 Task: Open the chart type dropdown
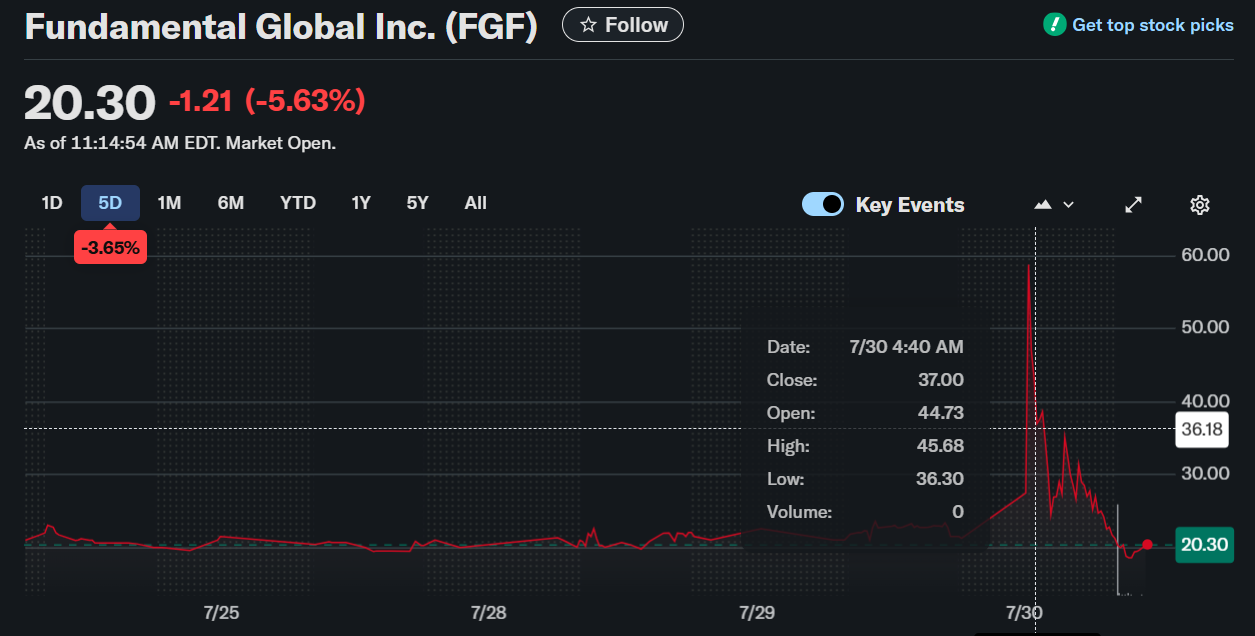(x=1054, y=204)
